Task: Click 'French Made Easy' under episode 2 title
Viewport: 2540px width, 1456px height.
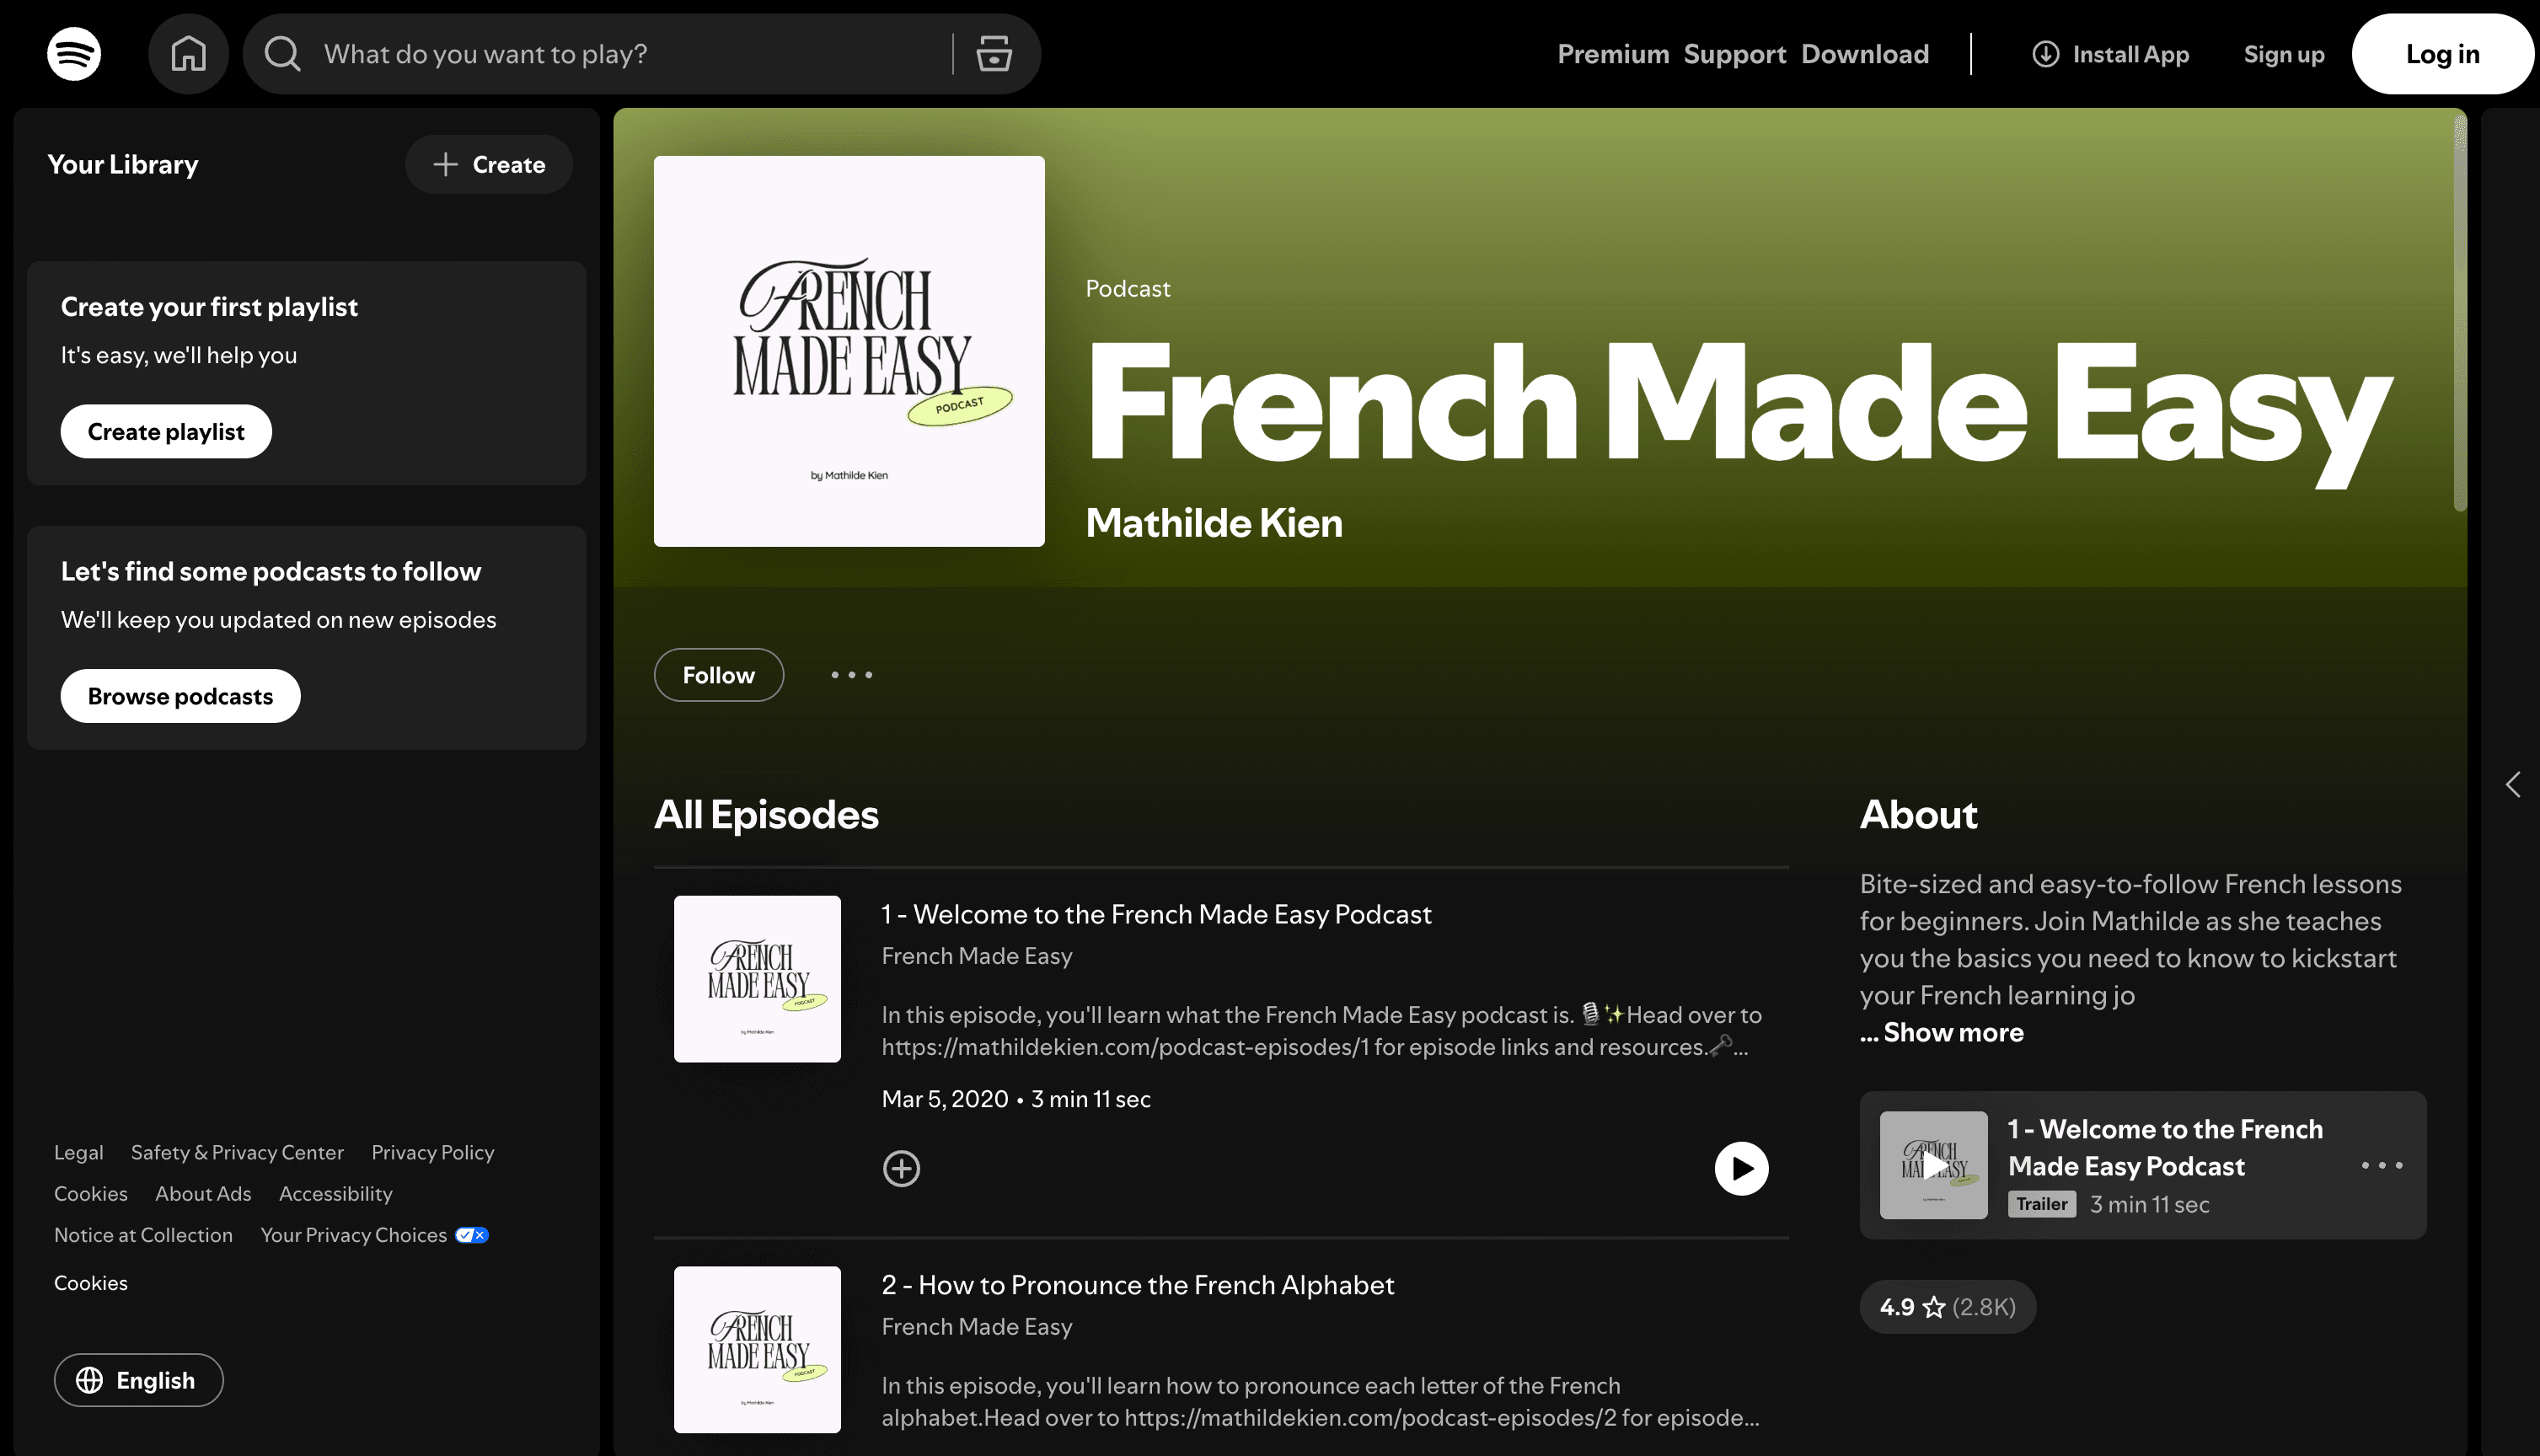Action: click(976, 1327)
